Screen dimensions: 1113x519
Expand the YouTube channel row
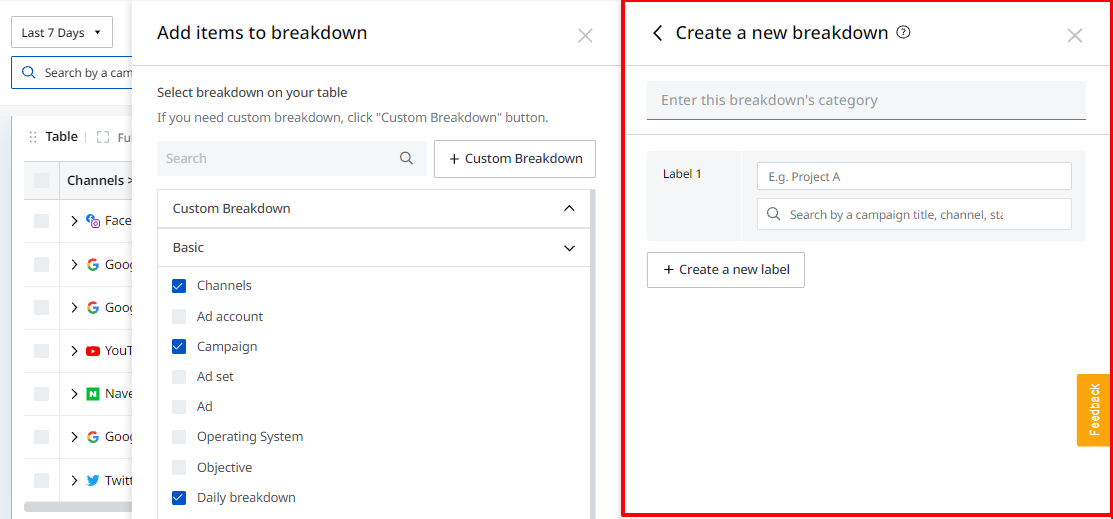tap(75, 351)
